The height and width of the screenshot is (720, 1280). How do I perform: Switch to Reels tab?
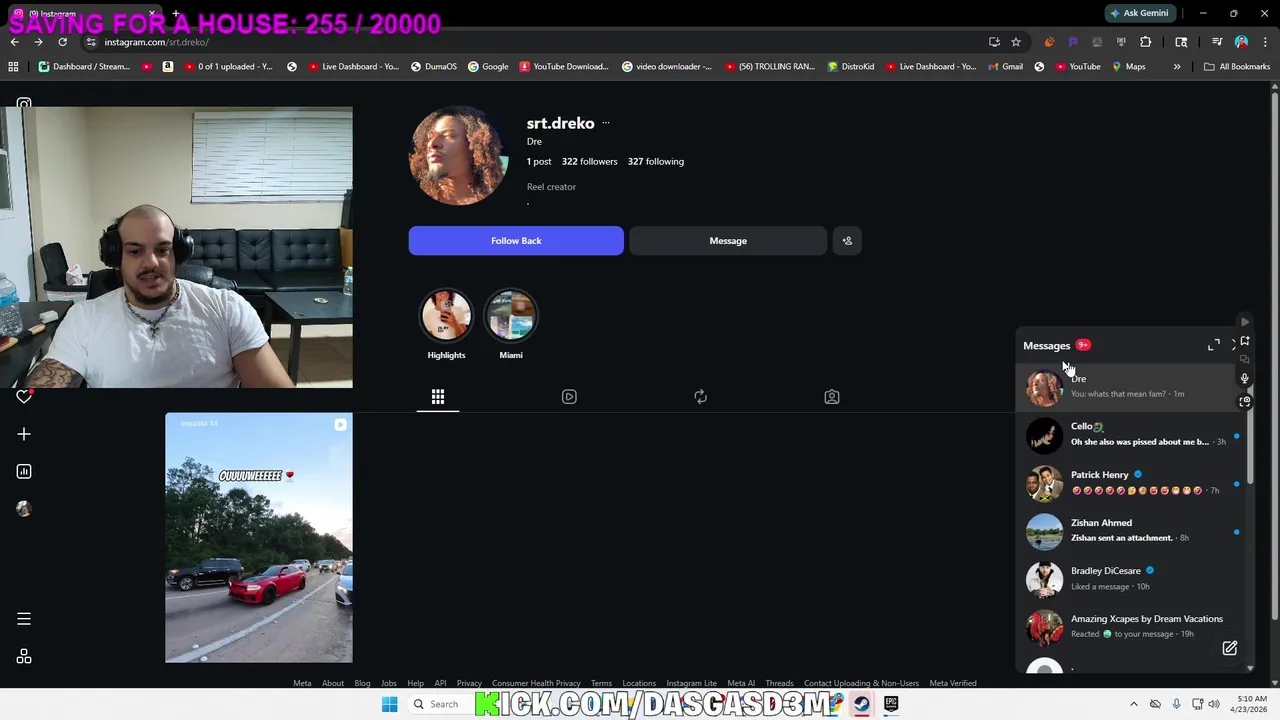[569, 397]
